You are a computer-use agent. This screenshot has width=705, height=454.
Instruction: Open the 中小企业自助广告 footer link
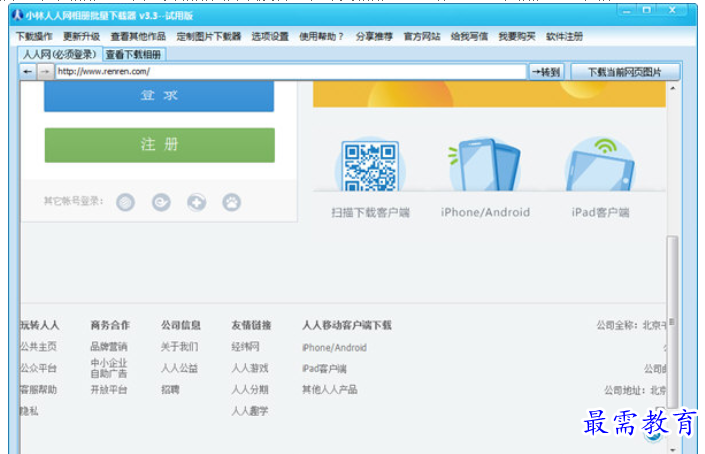pyautogui.click(x=109, y=368)
